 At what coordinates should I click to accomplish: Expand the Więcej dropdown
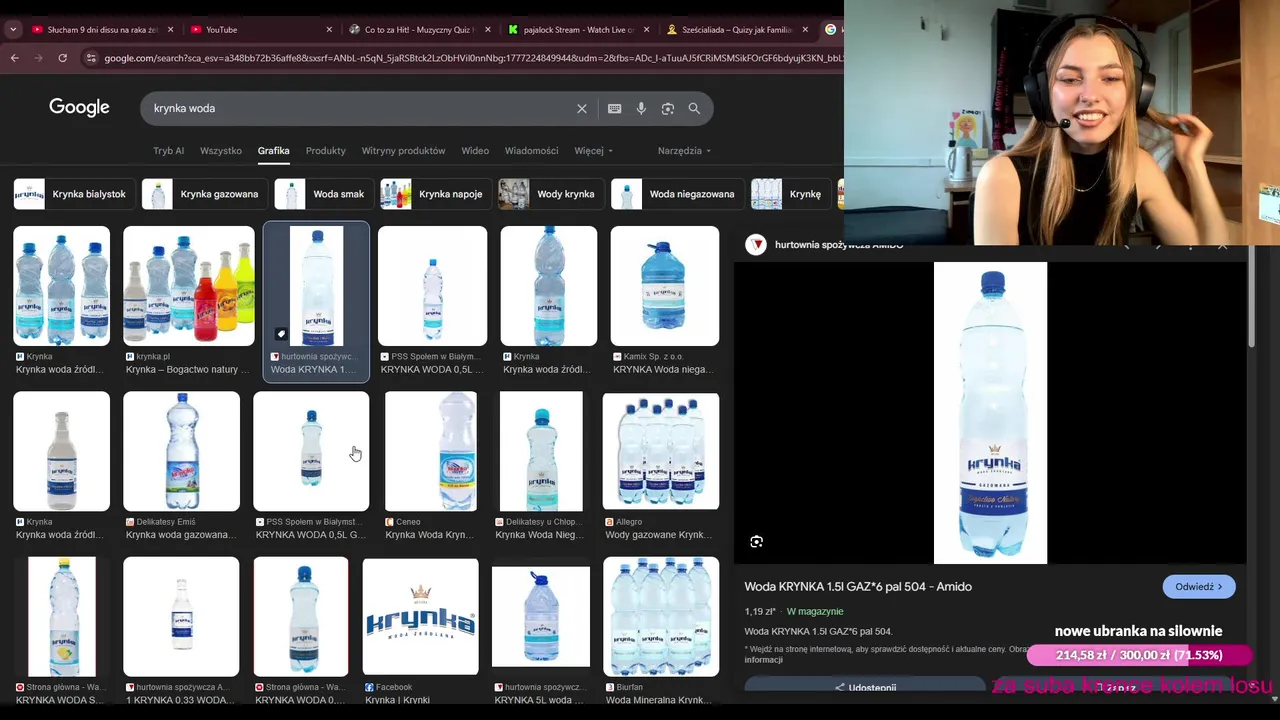pos(593,150)
